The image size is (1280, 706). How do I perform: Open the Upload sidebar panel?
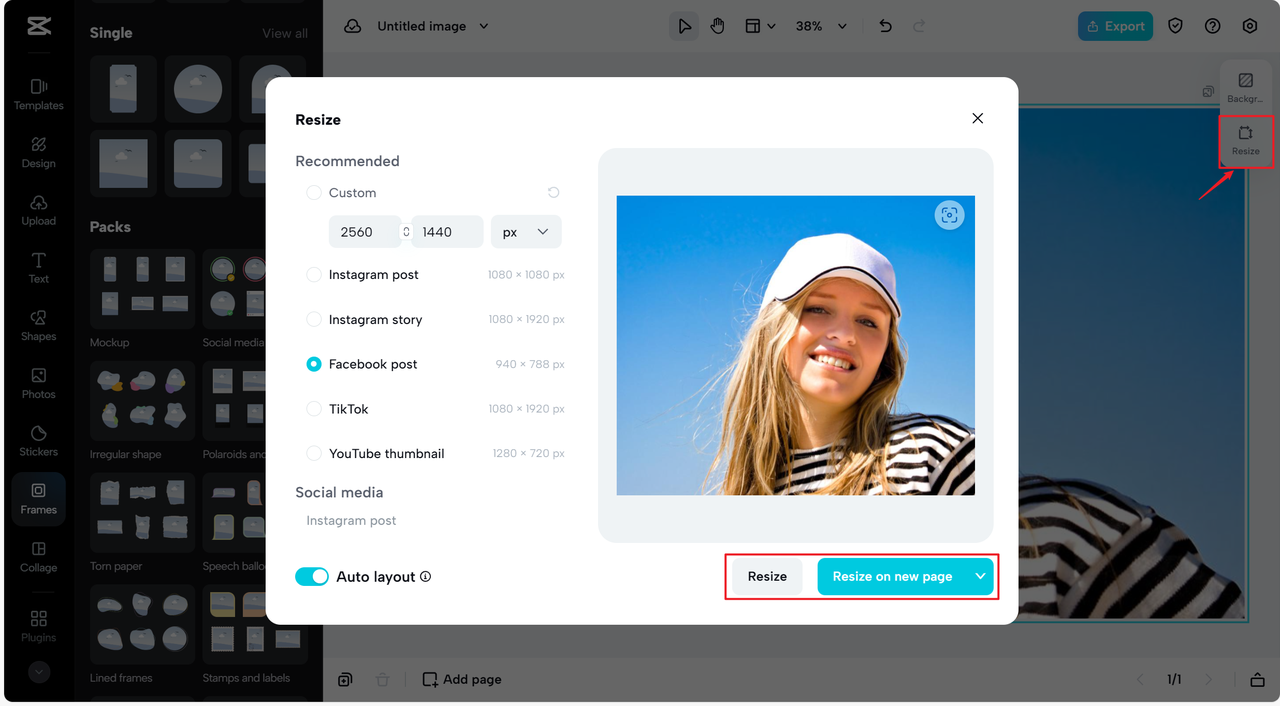(x=39, y=210)
